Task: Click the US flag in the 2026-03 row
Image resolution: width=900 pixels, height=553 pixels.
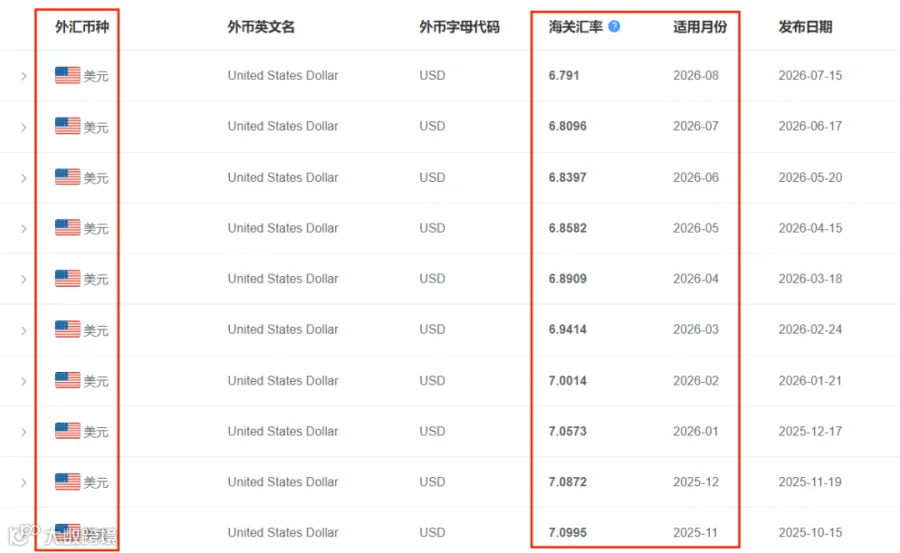Action: tap(68, 329)
